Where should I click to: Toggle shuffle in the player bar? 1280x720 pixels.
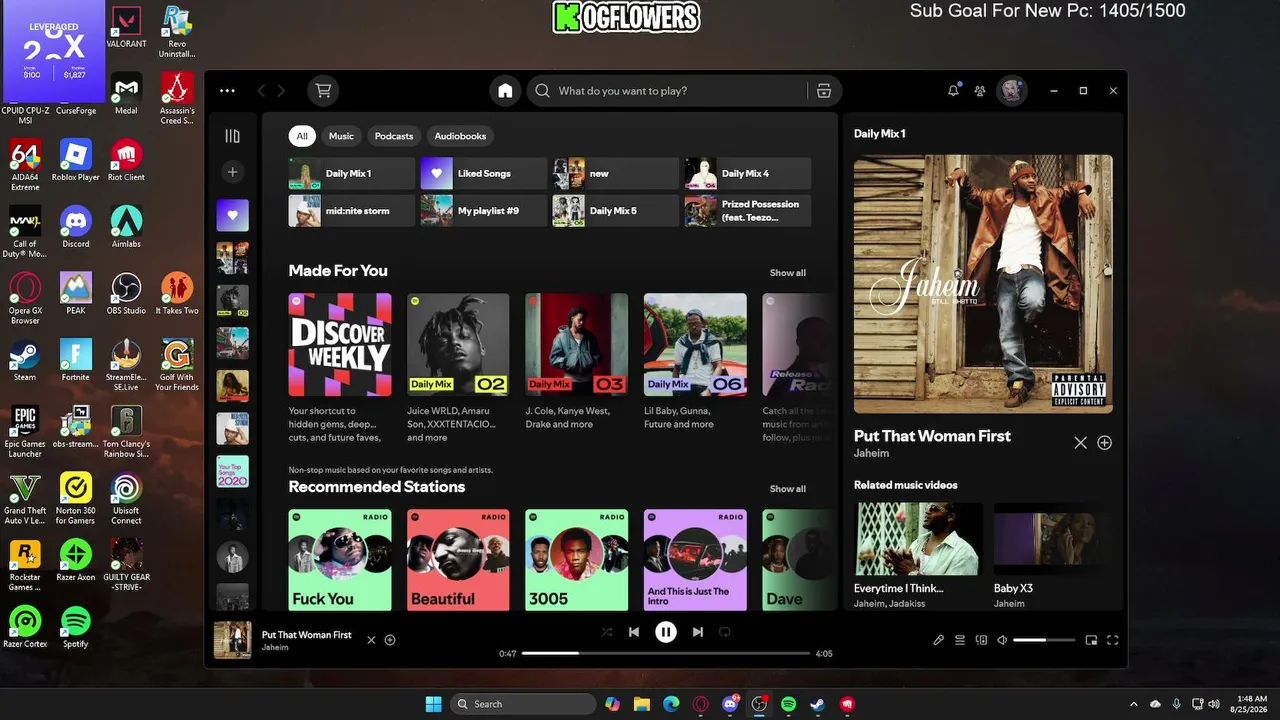point(606,632)
